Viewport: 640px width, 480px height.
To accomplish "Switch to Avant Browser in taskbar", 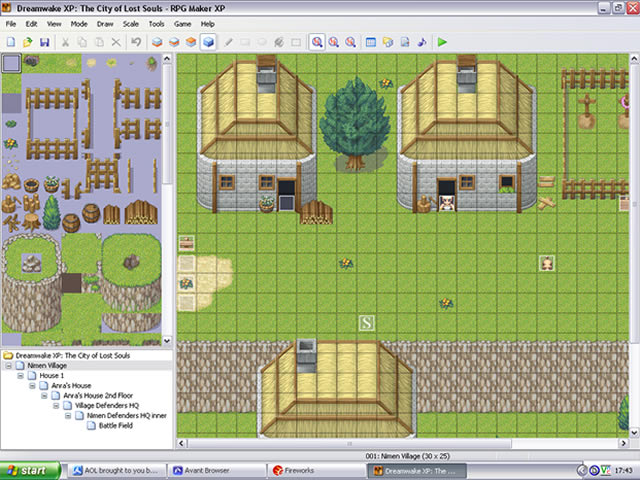I will (x=216, y=471).
